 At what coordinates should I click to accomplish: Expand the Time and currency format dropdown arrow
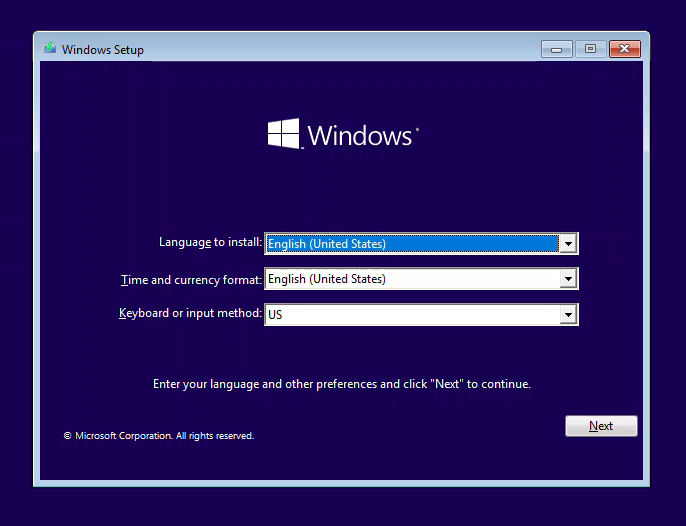(568, 279)
